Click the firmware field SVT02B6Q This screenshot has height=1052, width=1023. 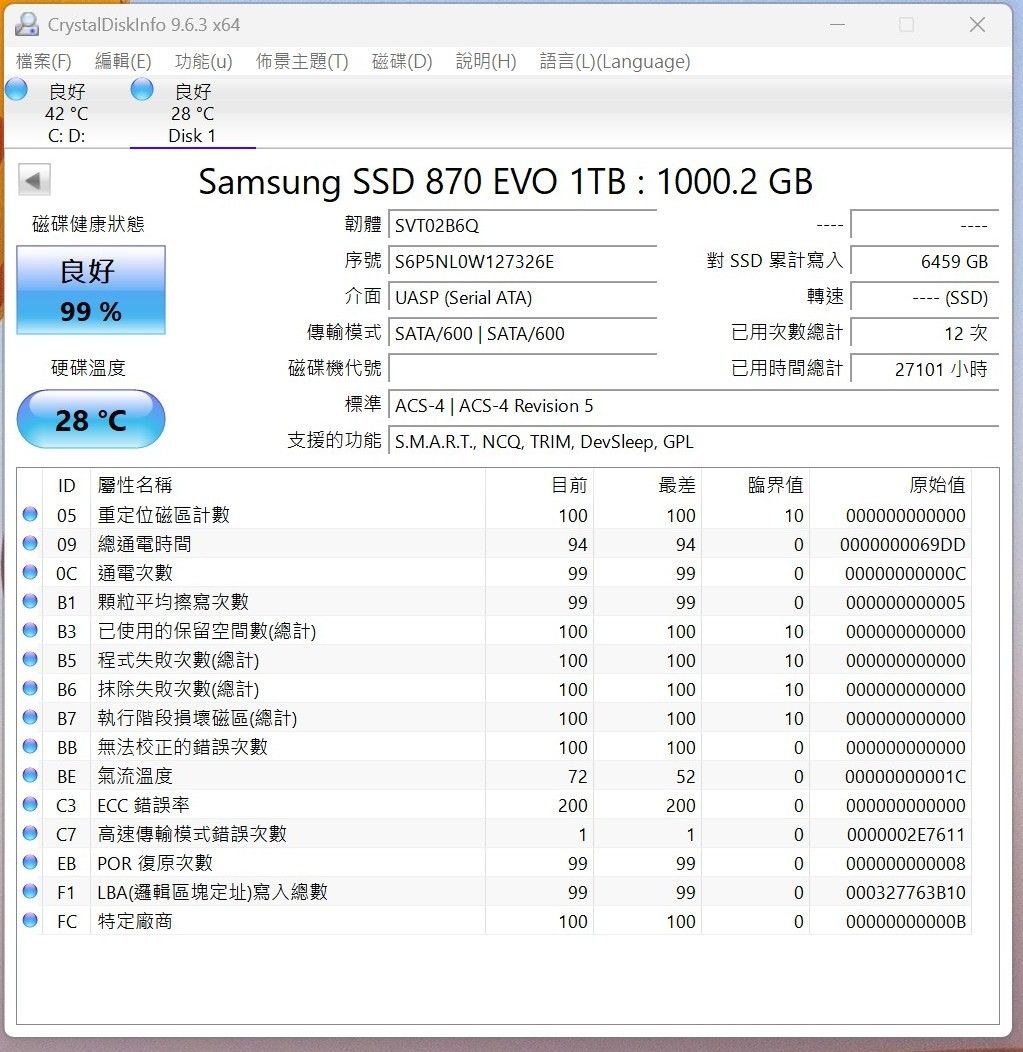(x=523, y=225)
